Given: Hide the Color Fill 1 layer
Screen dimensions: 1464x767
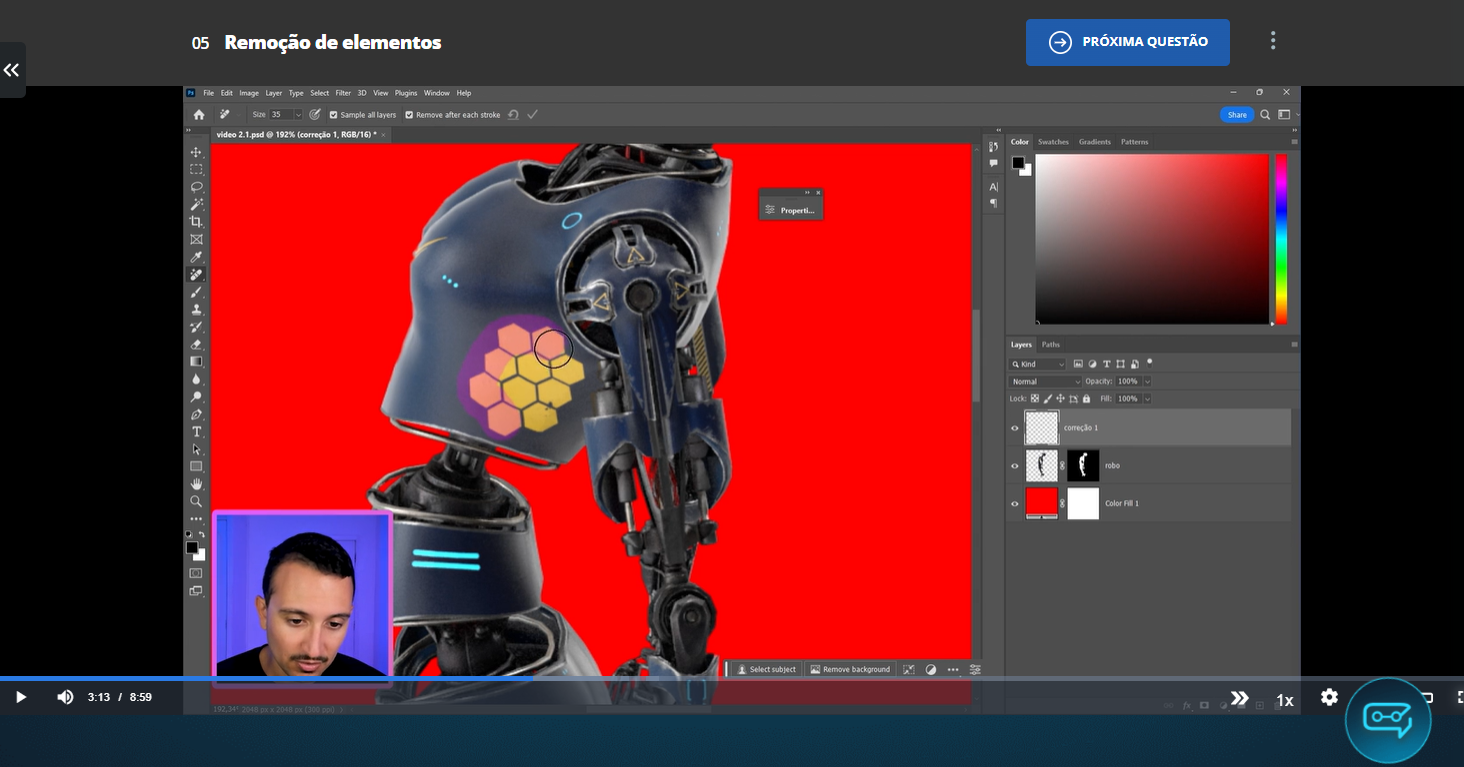Looking at the screenshot, I should [1015, 503].
